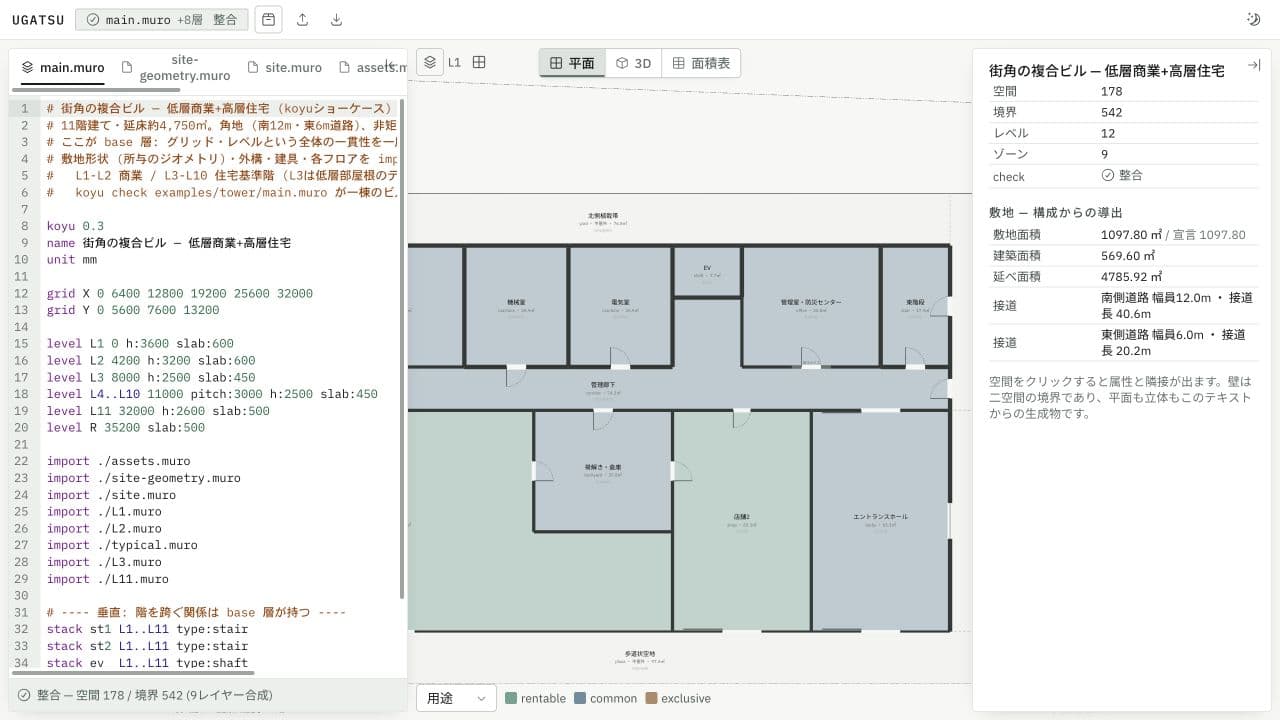Collapse the code editor panel handle
This screenshot has width=1280, height=720.
[392, 67]
